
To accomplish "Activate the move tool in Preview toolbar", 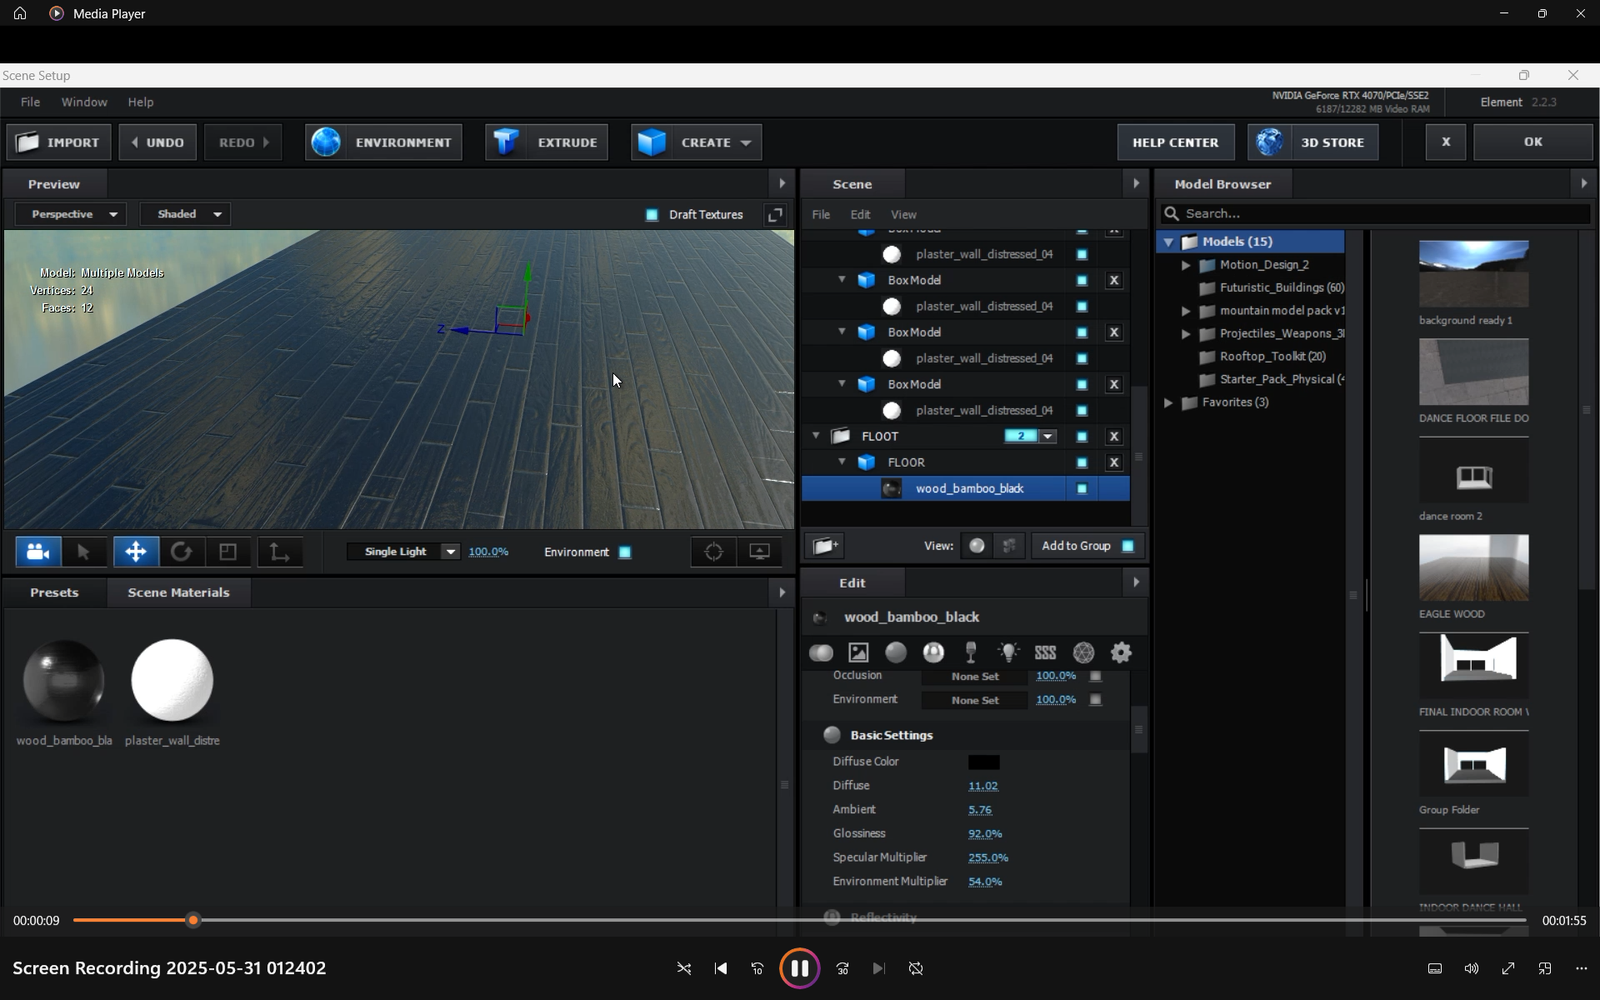I will pyautogui.click(x=135, y=552).
